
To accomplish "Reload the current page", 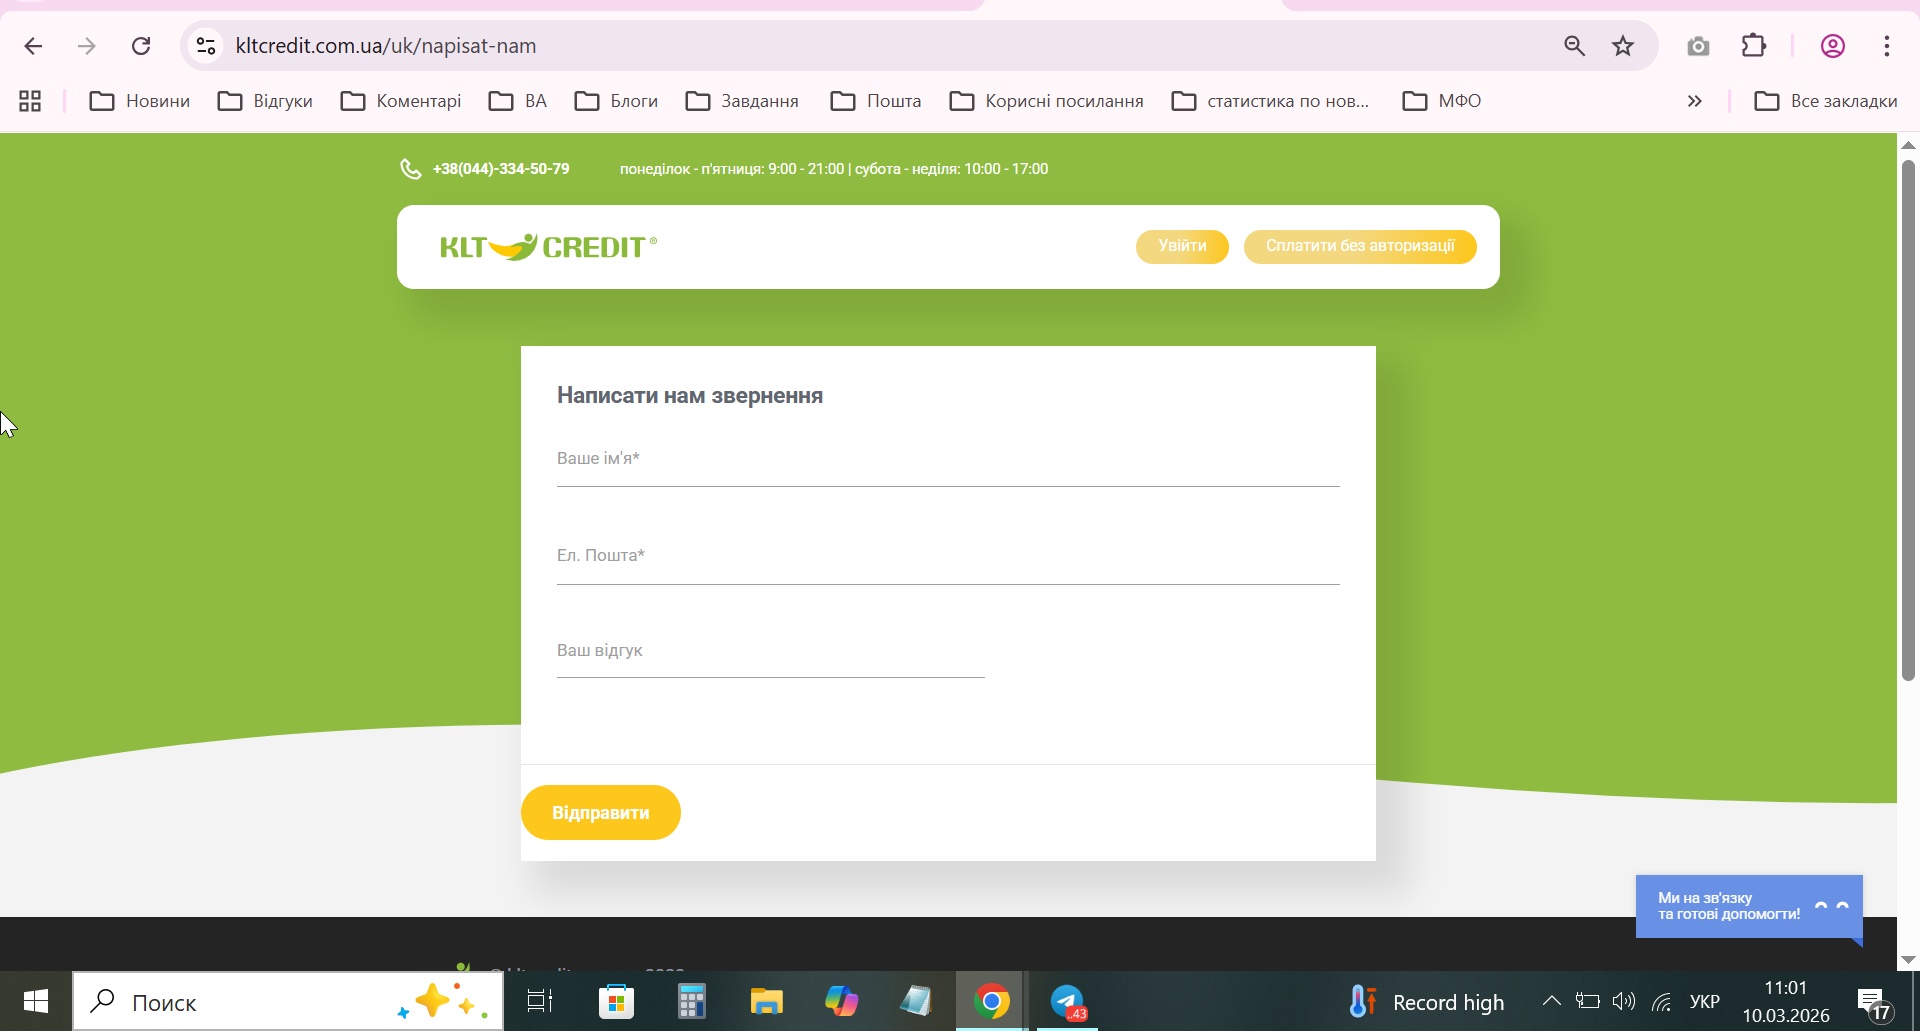I will tap(141, 46).
